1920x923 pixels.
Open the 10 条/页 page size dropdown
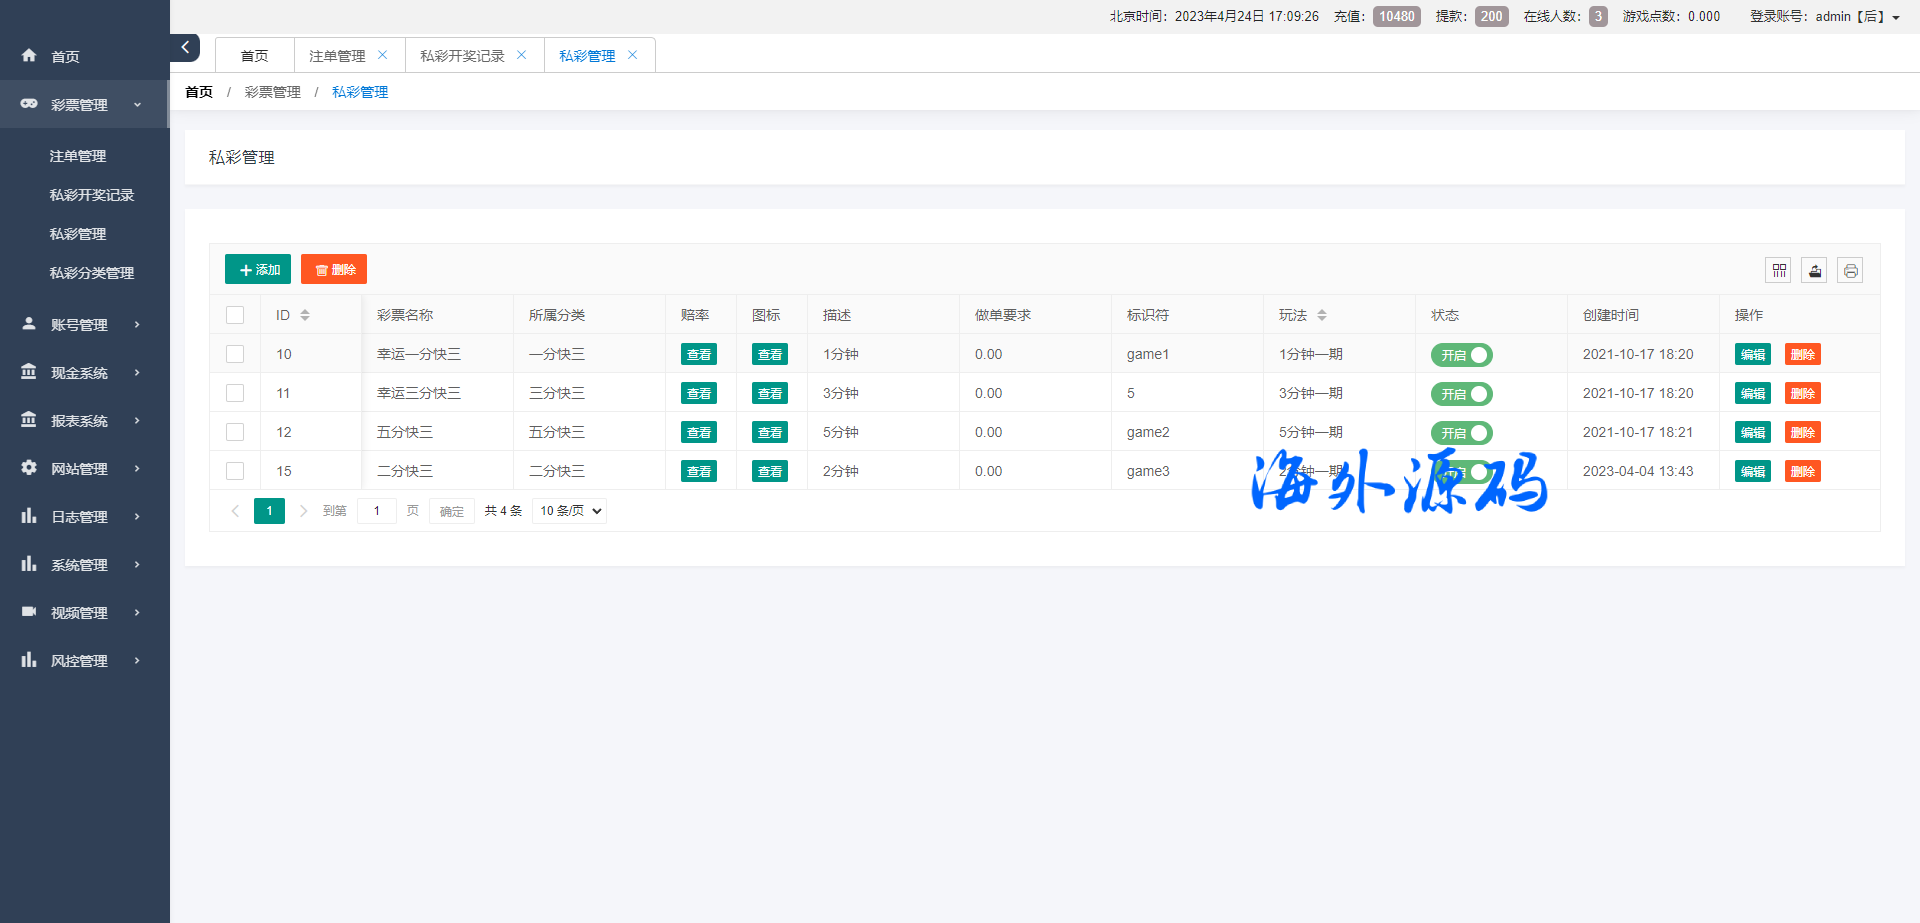(x=570, y=511)
